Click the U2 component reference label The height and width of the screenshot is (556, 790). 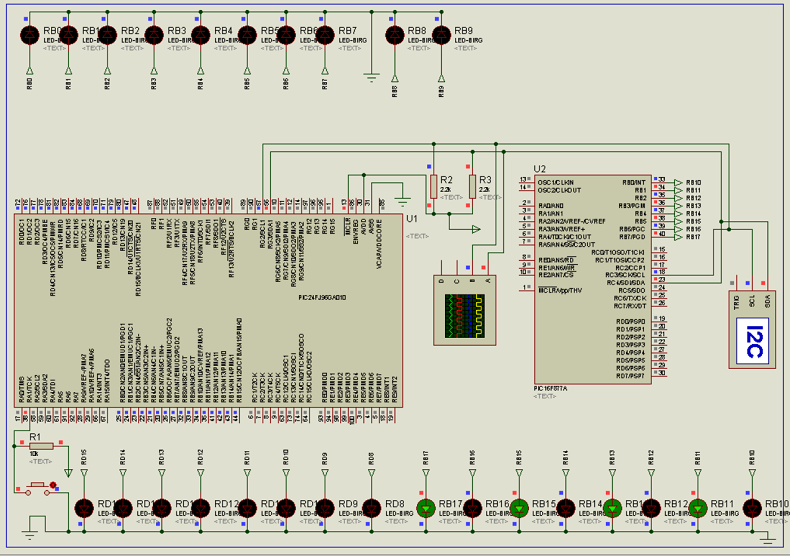(540, 168)
